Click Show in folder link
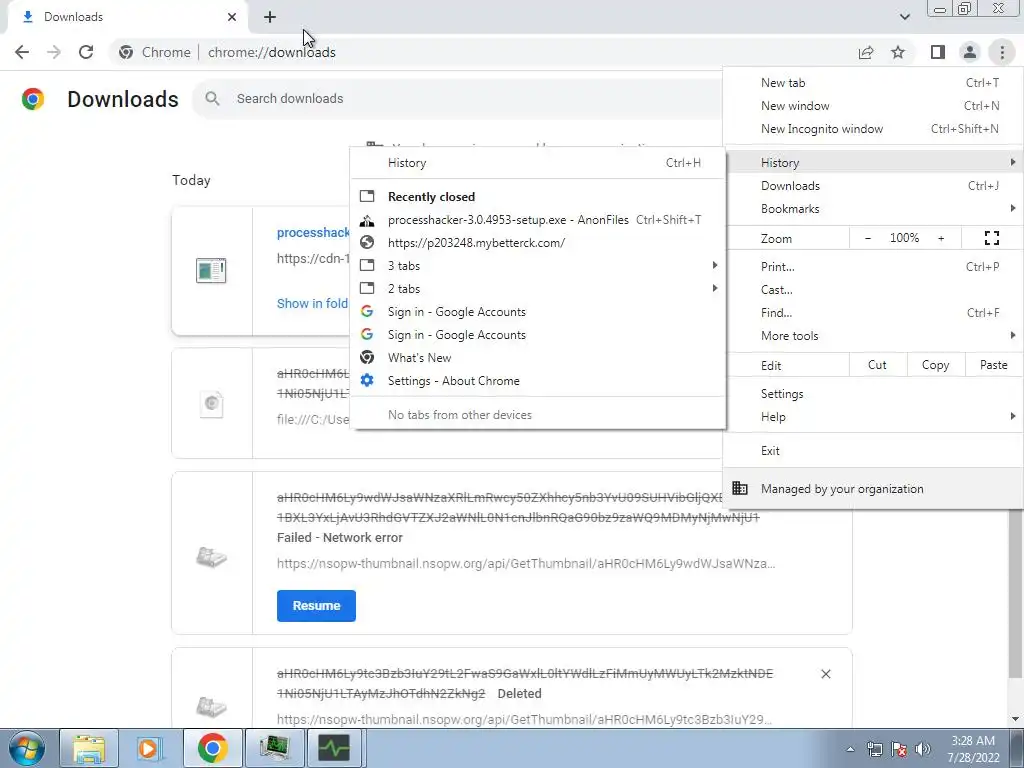 (312, 303)
